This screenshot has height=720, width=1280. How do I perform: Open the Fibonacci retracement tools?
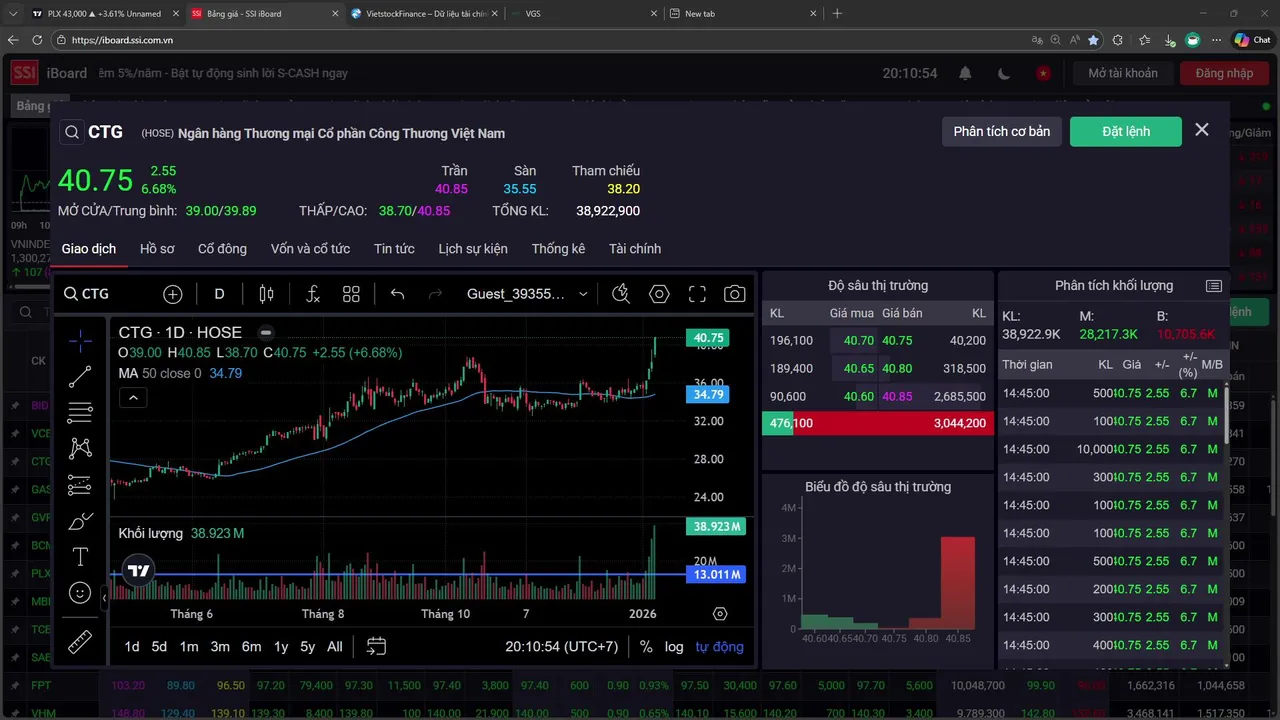pos(80,412)
